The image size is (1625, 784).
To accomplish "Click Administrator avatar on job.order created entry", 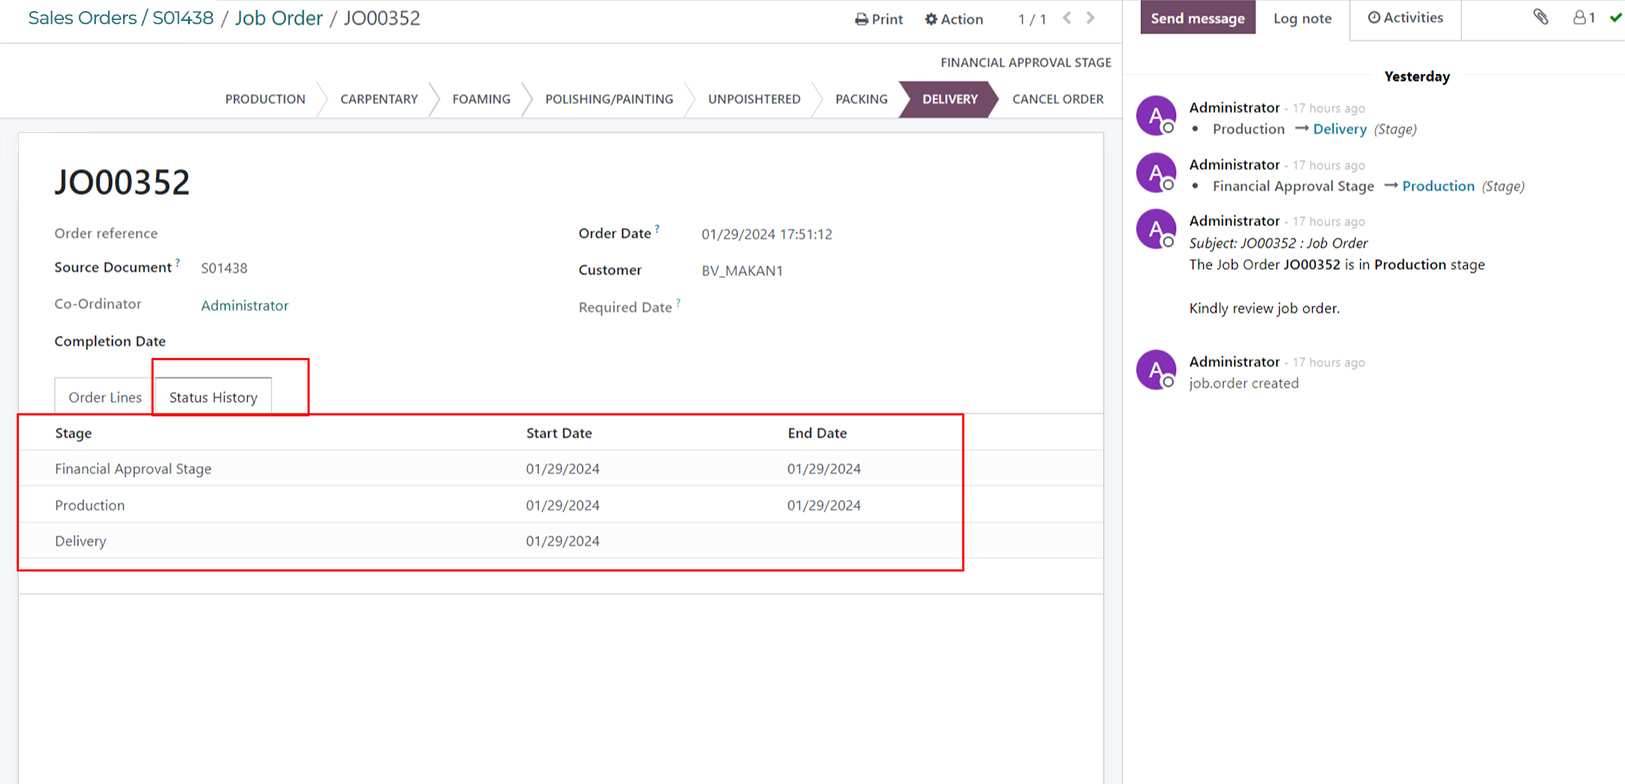I will 1156,370.
